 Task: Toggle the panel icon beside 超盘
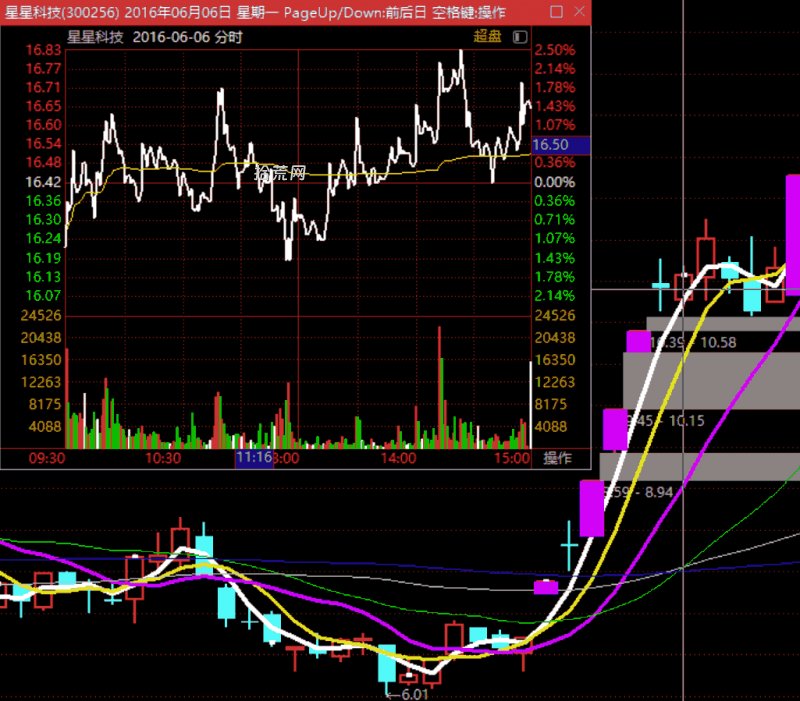(x=520, y=37)
